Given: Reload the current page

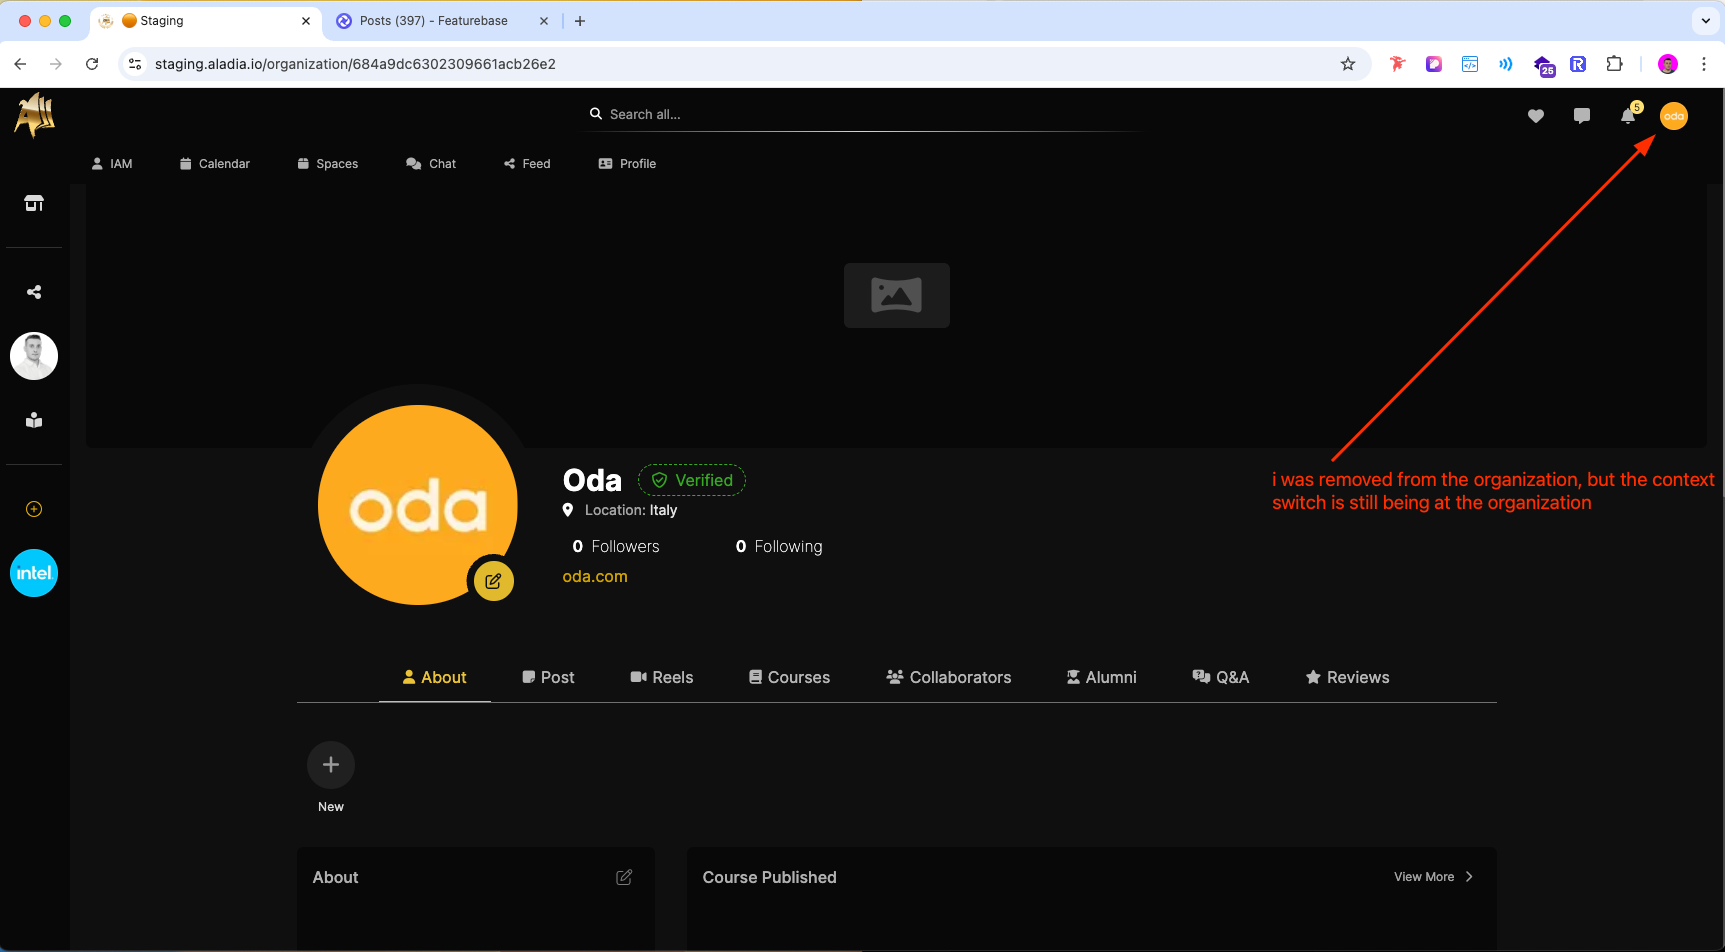Looking at the screenshot, I should (x=92, y=64).
